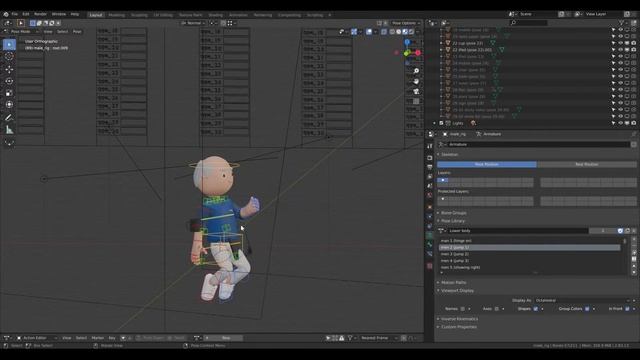Open the viewport Select menu
Viewport: 640px width, 360px height.
point(62,31)
